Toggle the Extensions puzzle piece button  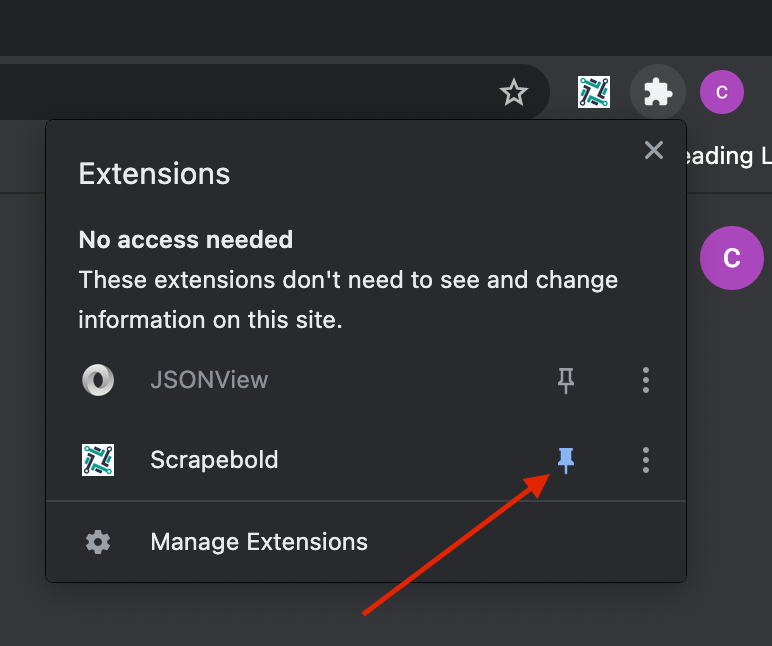(x=658, y=92)
